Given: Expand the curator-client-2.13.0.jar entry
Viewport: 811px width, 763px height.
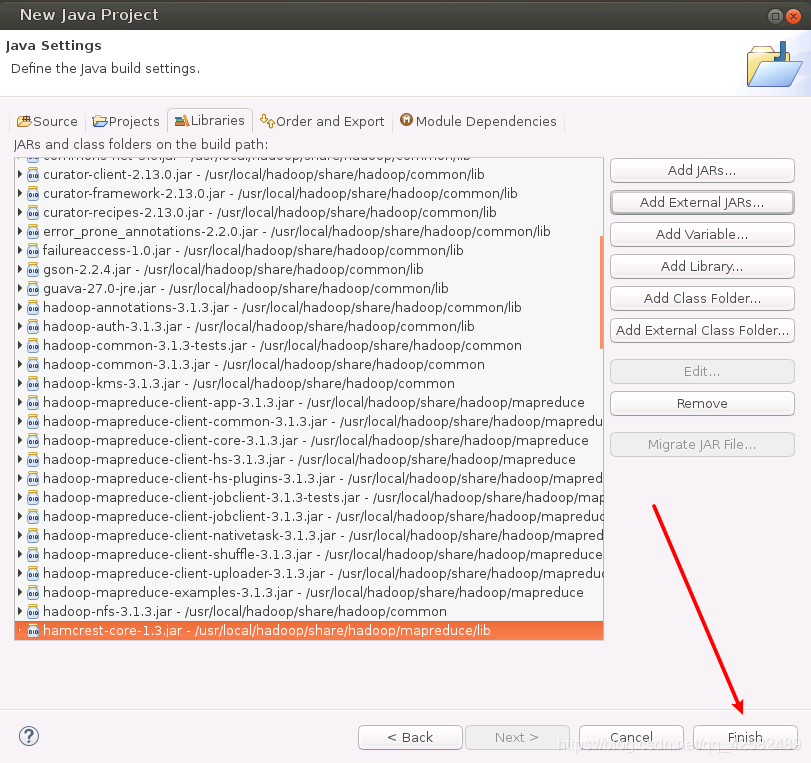Looking at the screenshot, I should point(20,174).
